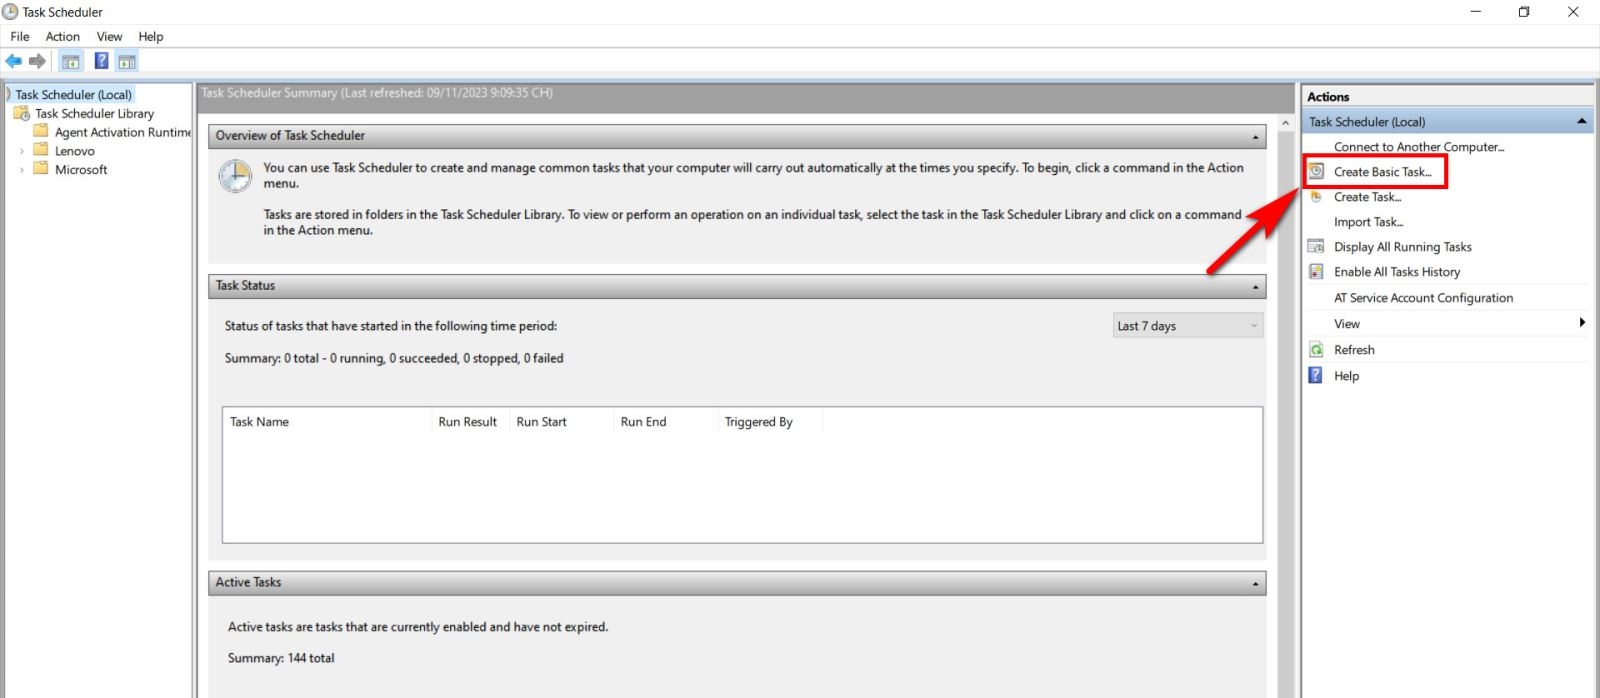1600x698 pixels.
Task: Click the Task Scheduler Library clock folder icon
Action: coord(21,113)
